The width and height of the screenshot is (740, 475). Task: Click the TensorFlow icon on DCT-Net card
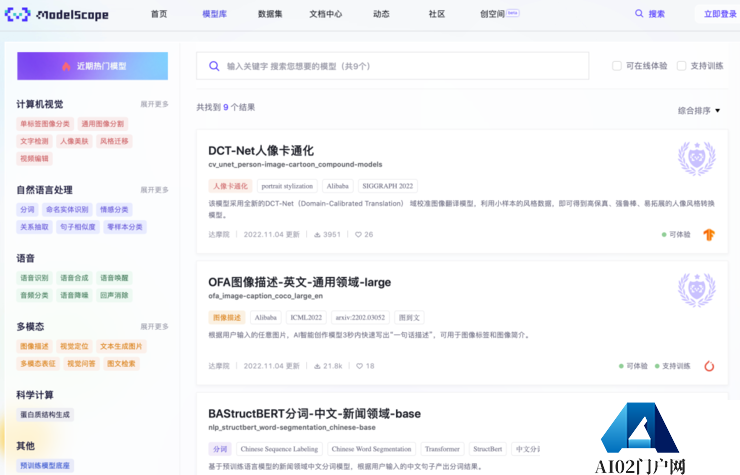tap(709, 235)
